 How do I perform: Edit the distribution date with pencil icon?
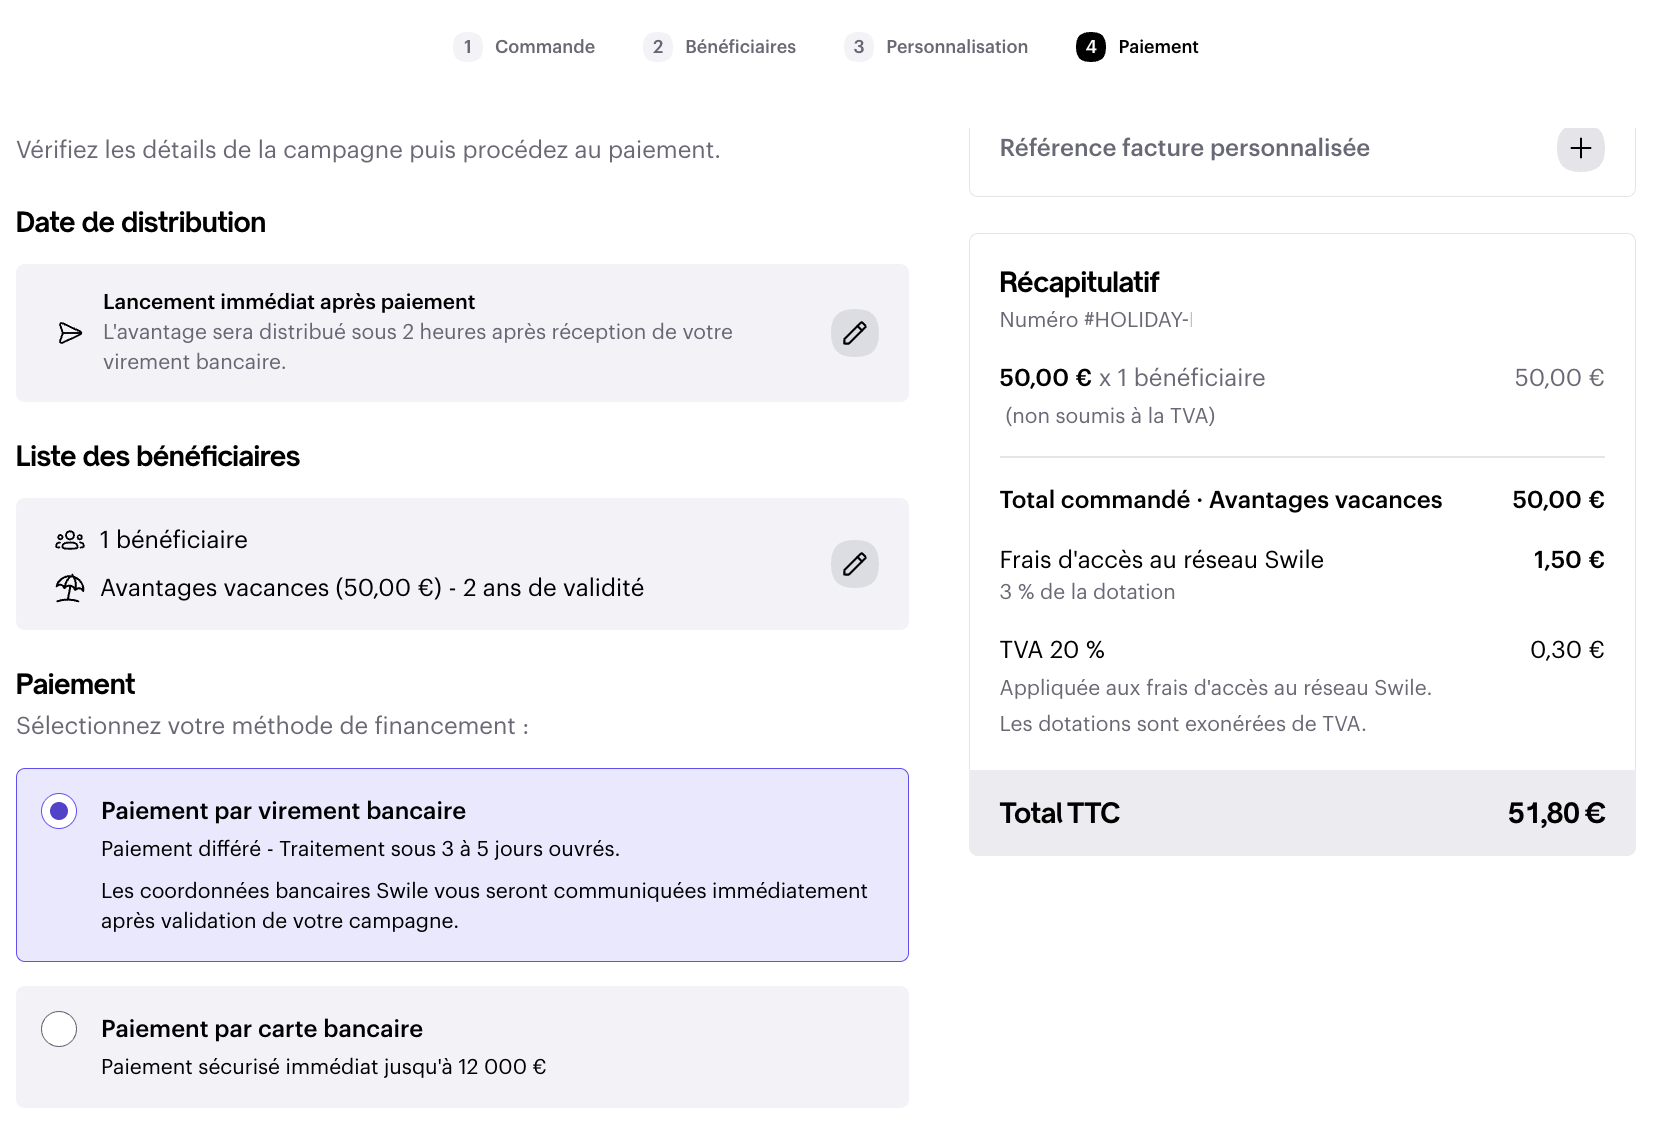(x=854, y=333)
